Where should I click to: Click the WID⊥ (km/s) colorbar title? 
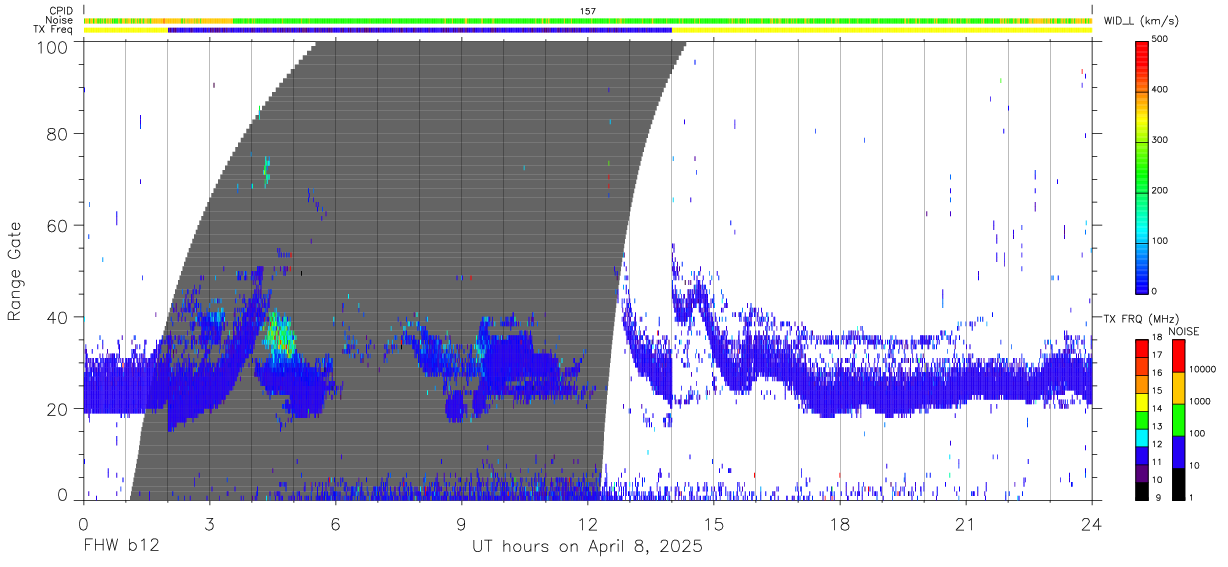click(1140, 21)
